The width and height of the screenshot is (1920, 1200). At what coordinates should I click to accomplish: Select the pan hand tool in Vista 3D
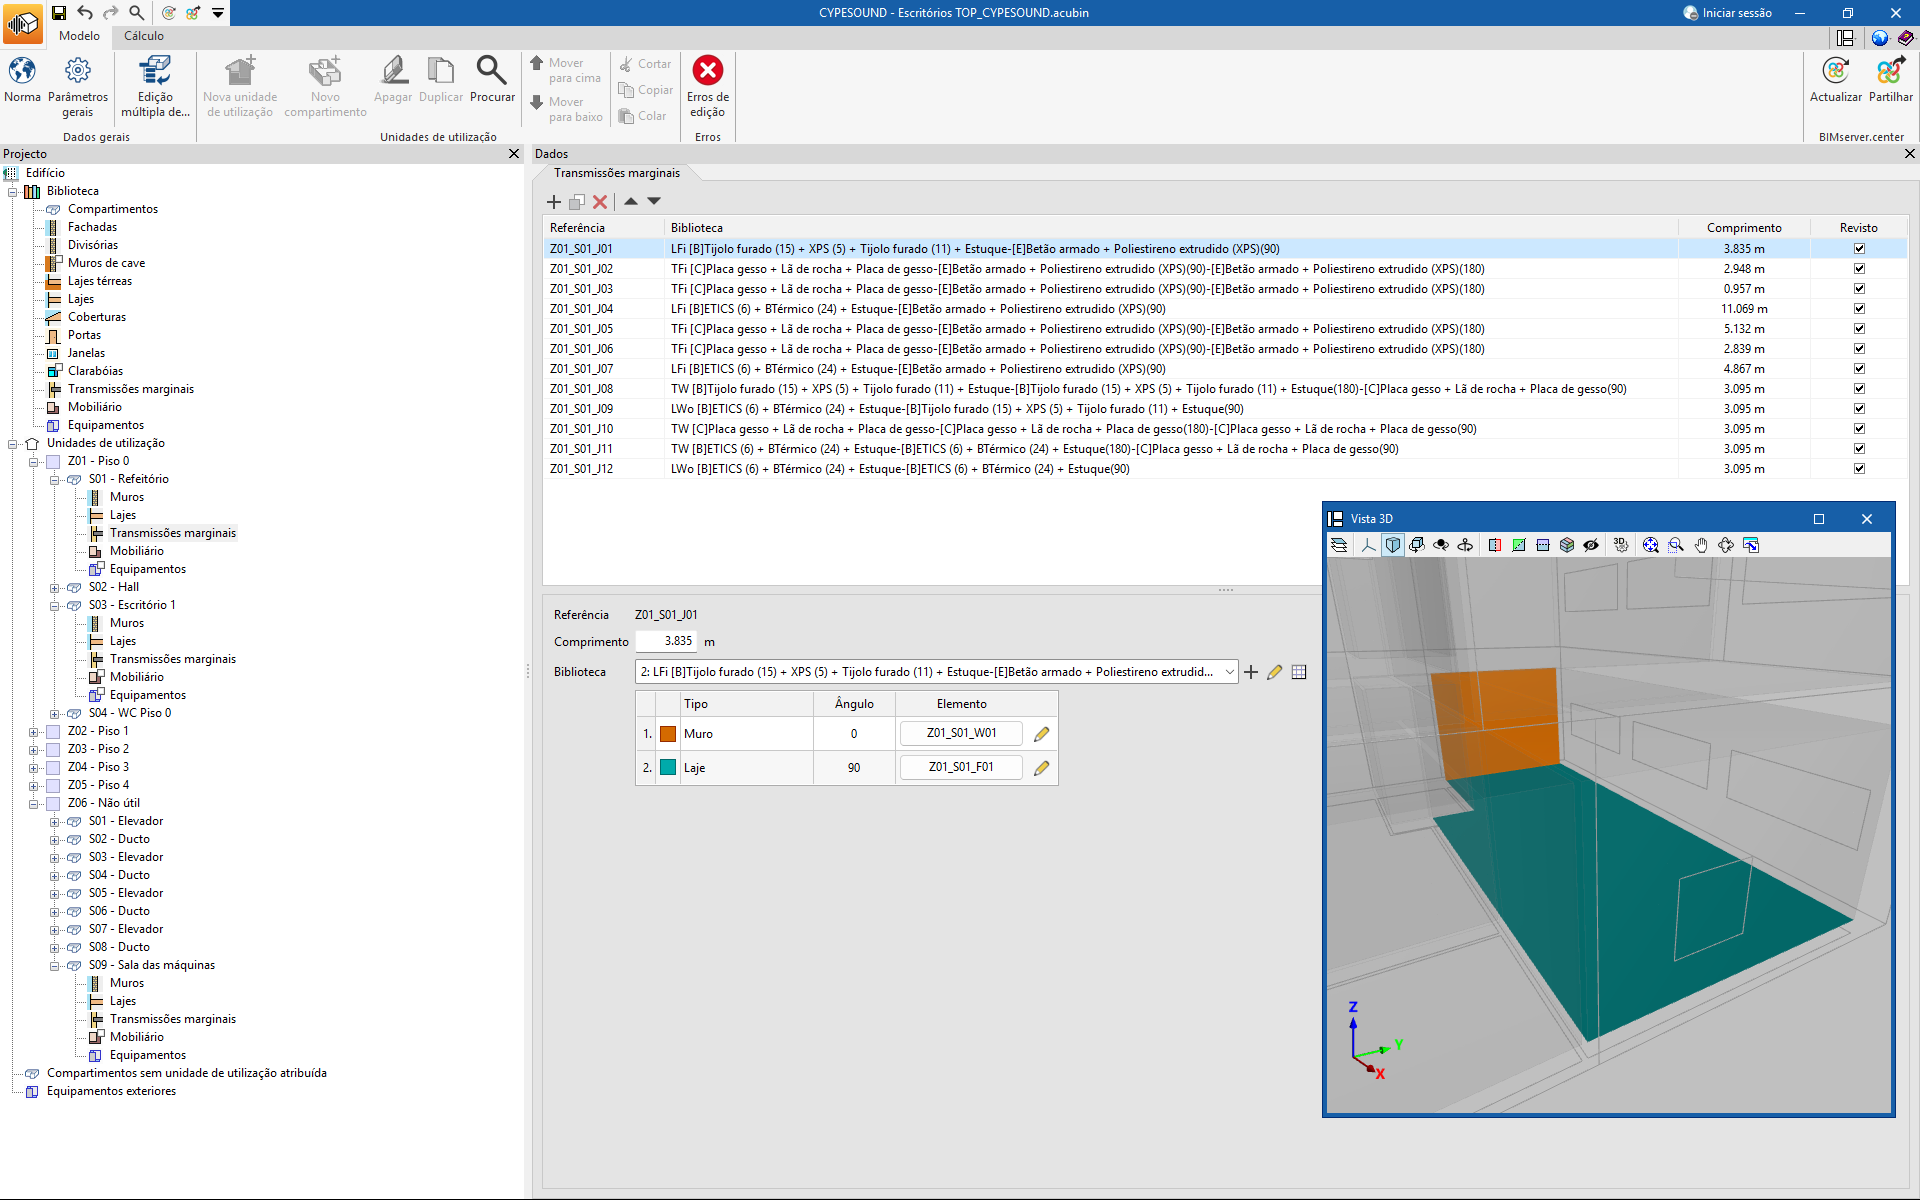(x=1701, y=545)
